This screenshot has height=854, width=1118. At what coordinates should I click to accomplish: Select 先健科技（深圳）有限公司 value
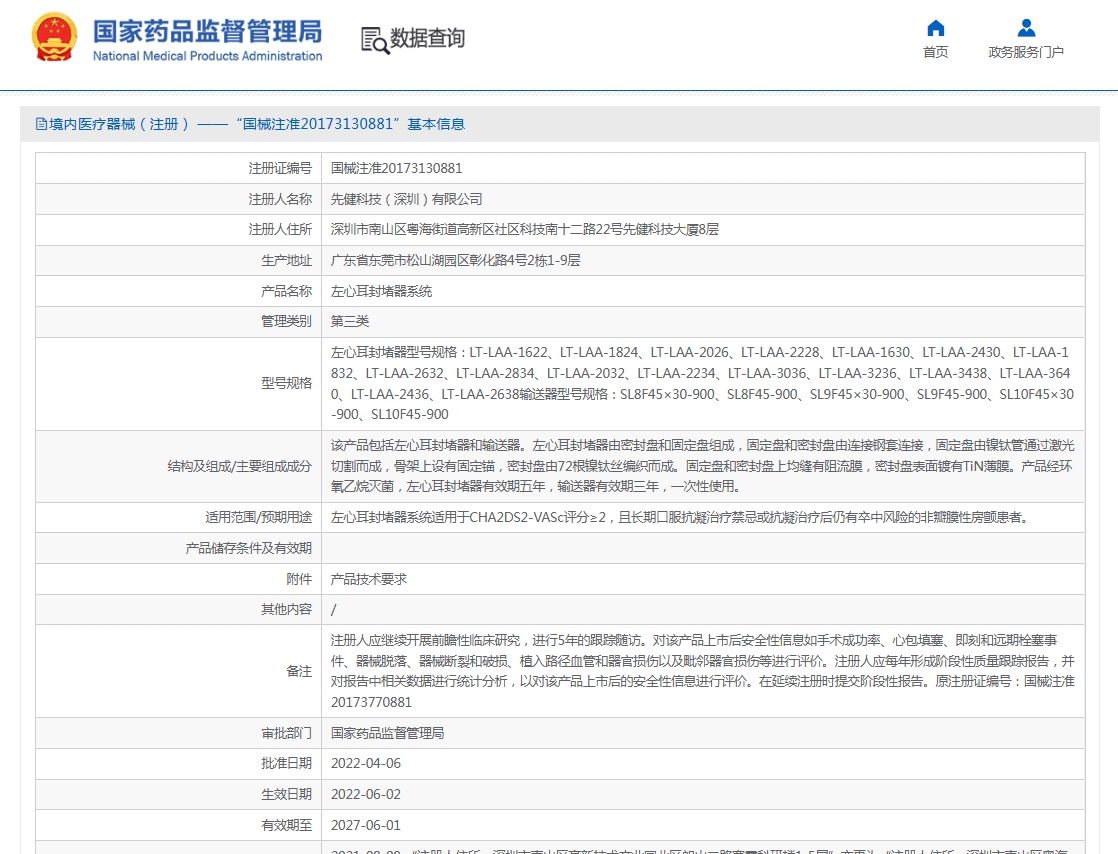[x=406, y=199]
